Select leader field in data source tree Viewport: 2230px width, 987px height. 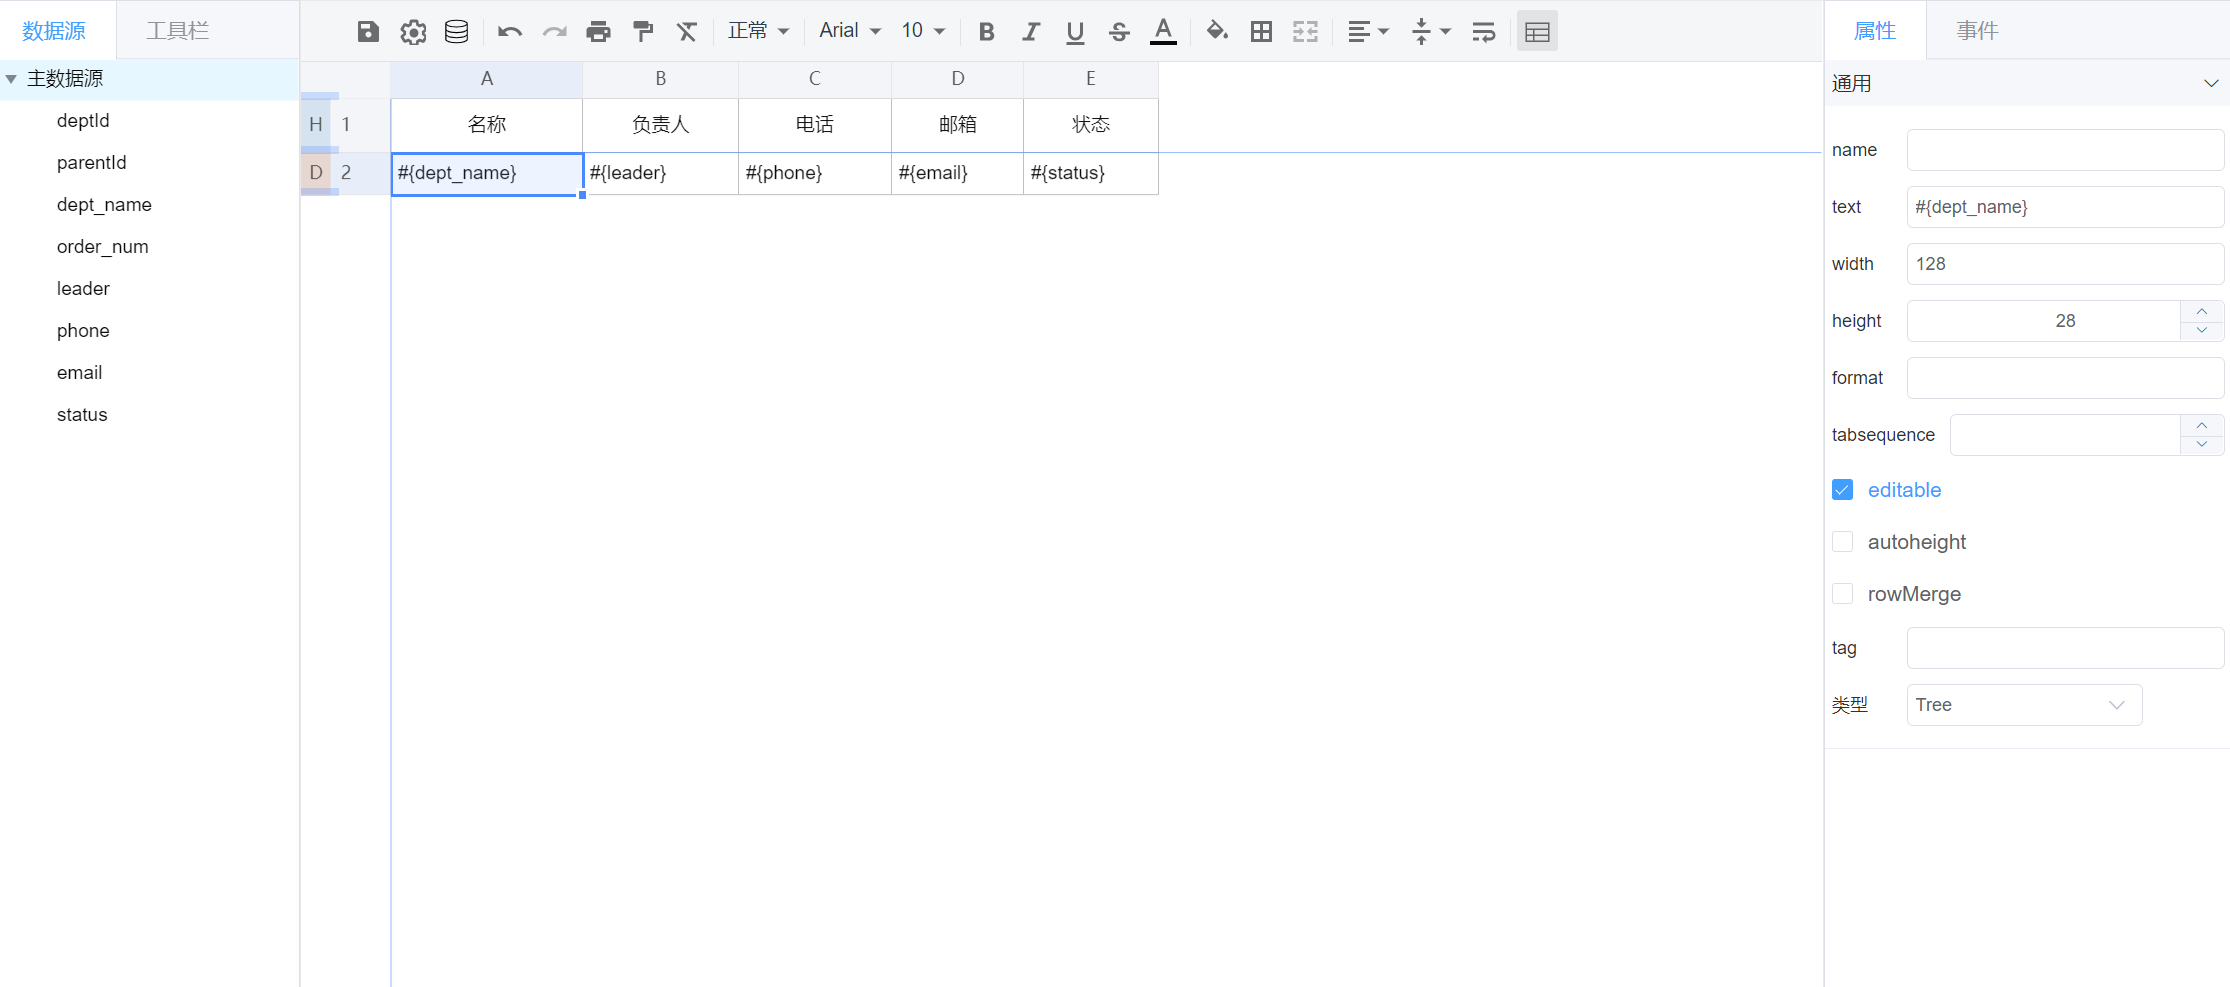83,289
